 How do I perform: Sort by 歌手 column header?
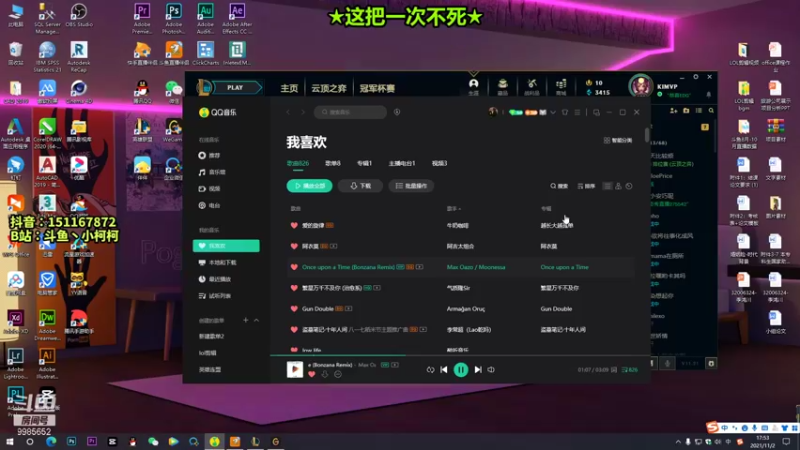click(454, 209)
